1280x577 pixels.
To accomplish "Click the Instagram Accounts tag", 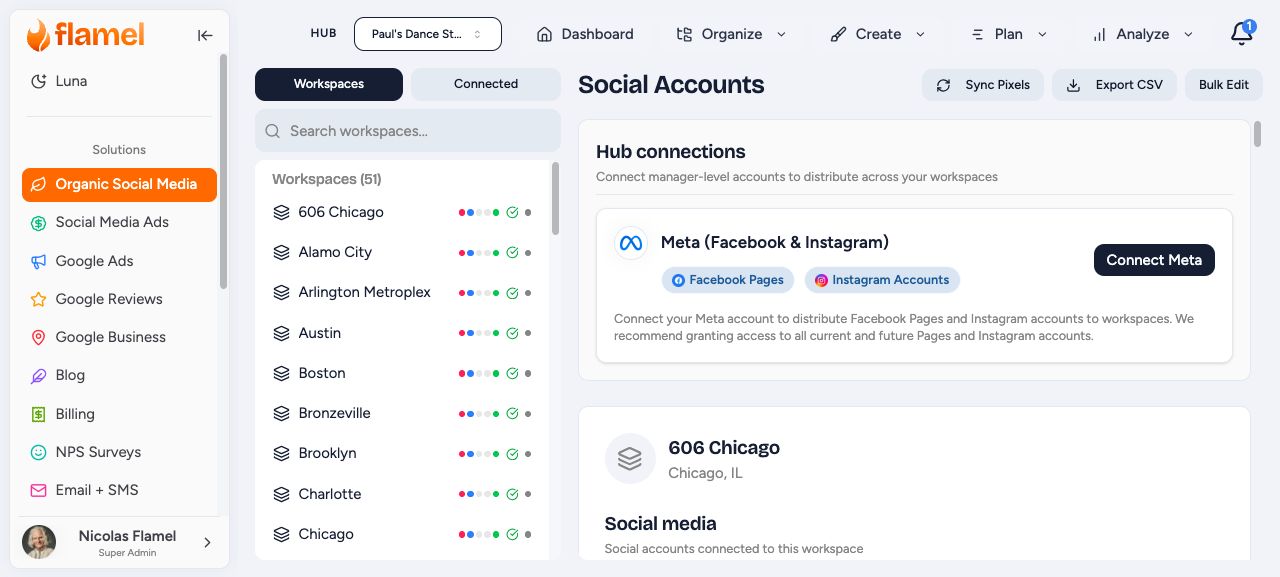I will tap(882, 280).
